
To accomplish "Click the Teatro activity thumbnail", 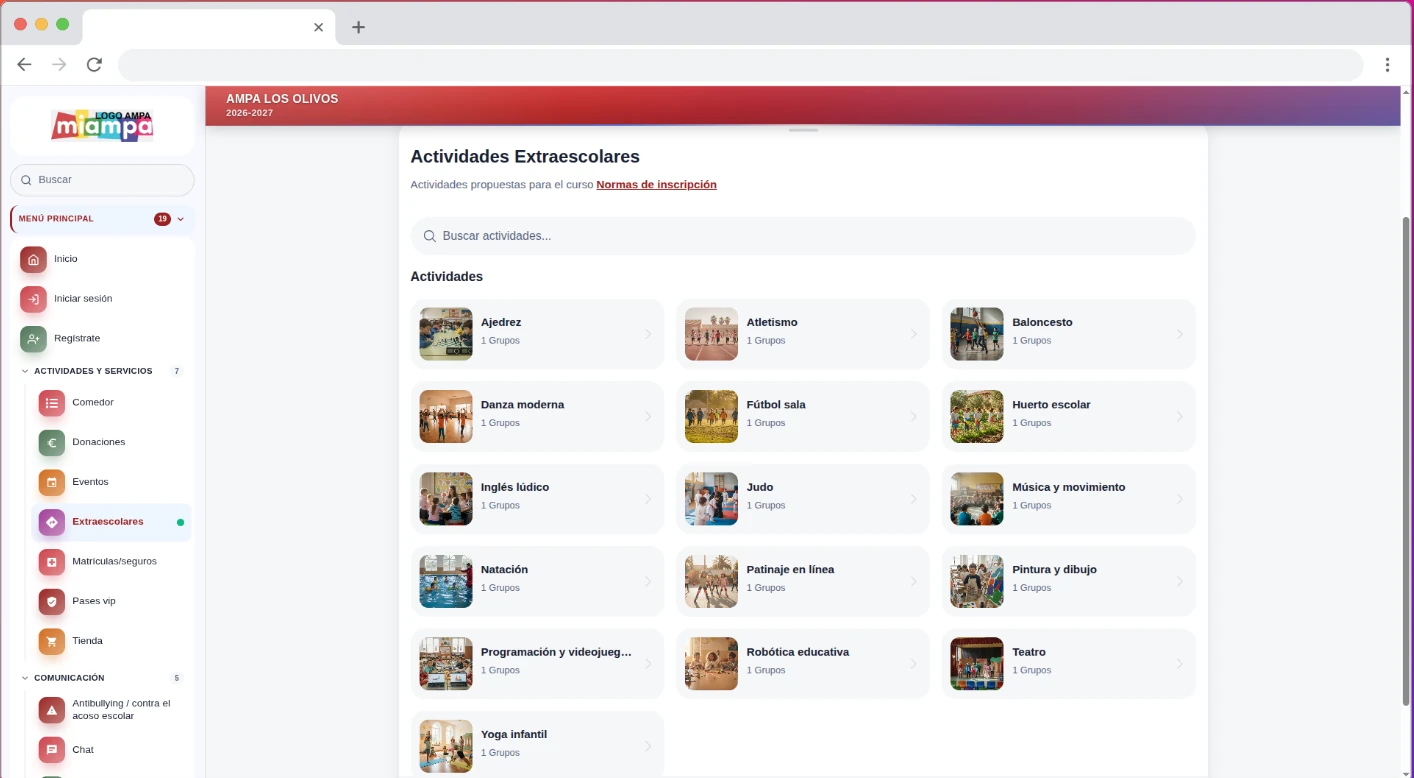I will click(x=977, y=664).
